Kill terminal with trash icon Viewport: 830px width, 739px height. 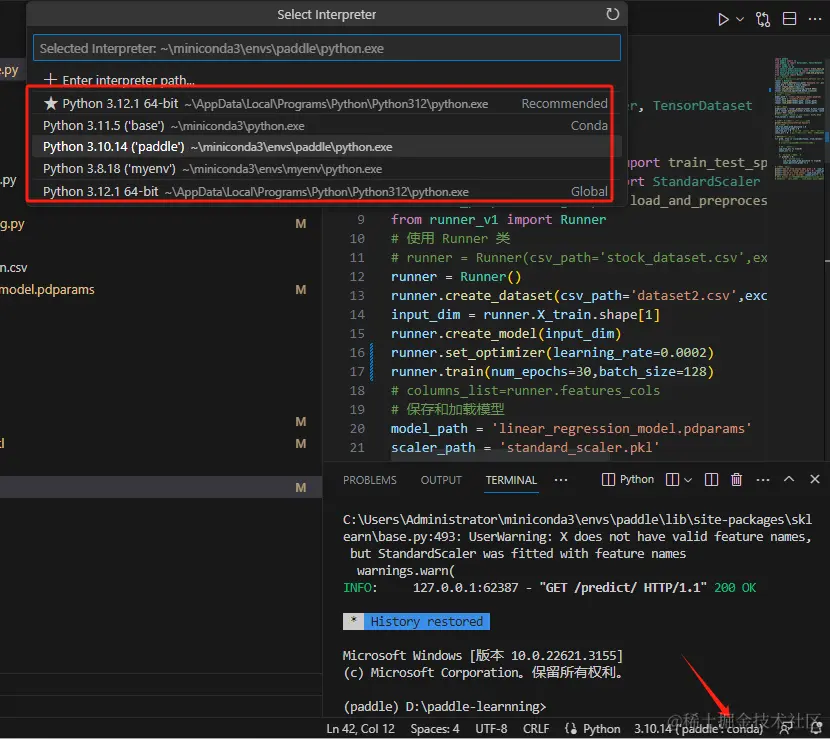click(x=736, y=480)
